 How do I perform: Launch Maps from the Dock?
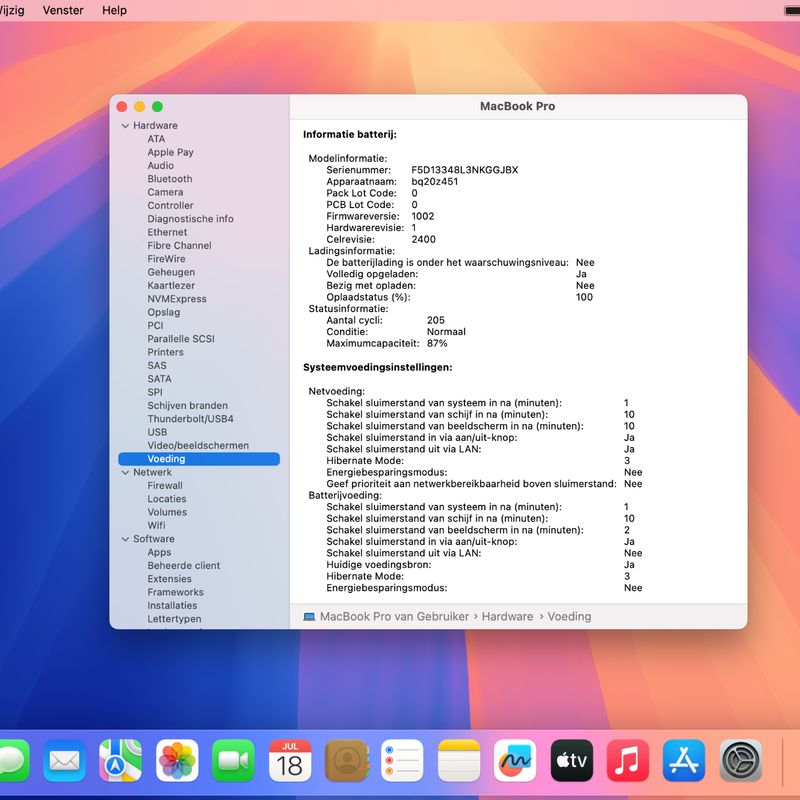(120, 760)
